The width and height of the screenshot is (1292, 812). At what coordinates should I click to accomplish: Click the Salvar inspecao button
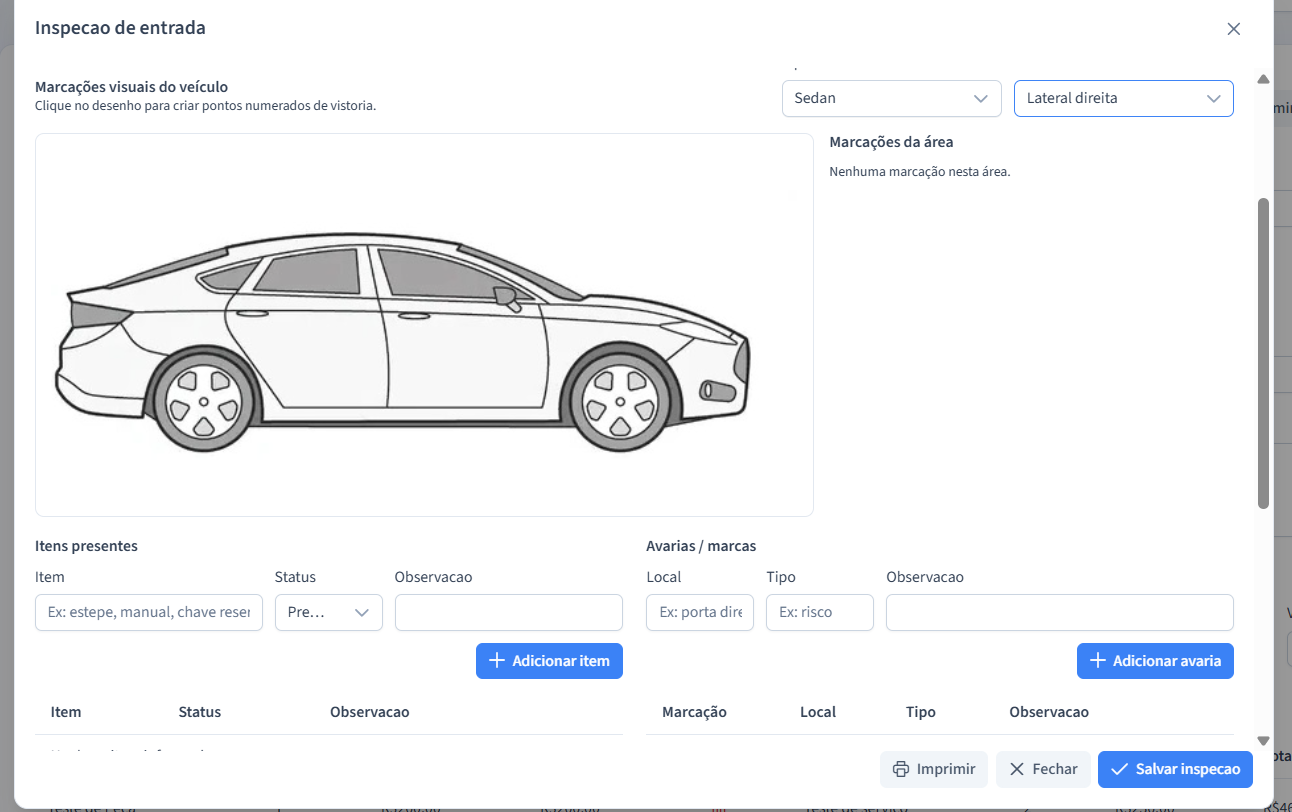[x=1175, y=769]
